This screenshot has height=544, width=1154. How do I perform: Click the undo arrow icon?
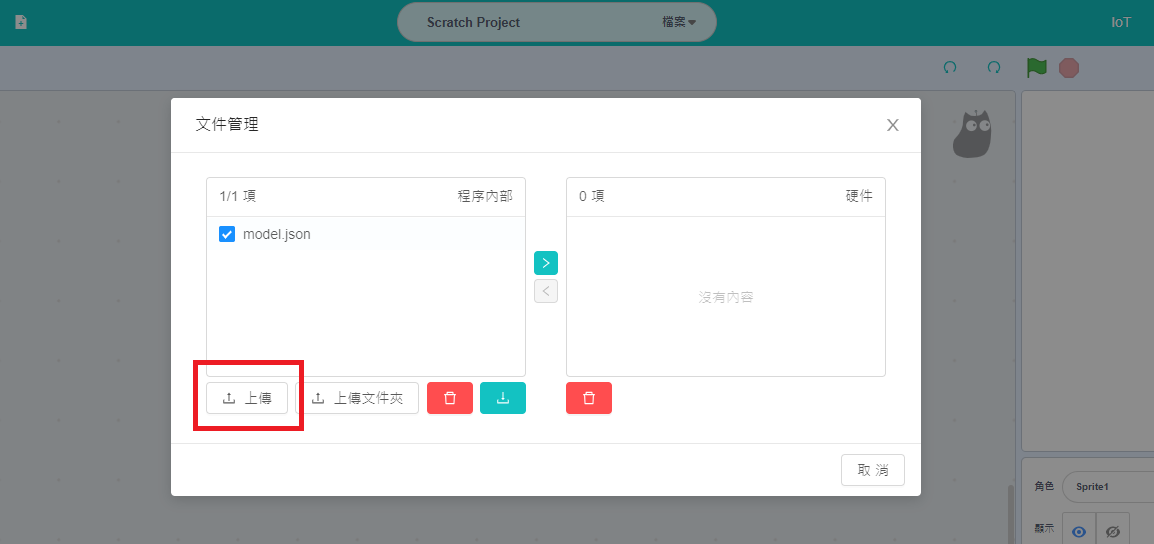coord(950,68)
